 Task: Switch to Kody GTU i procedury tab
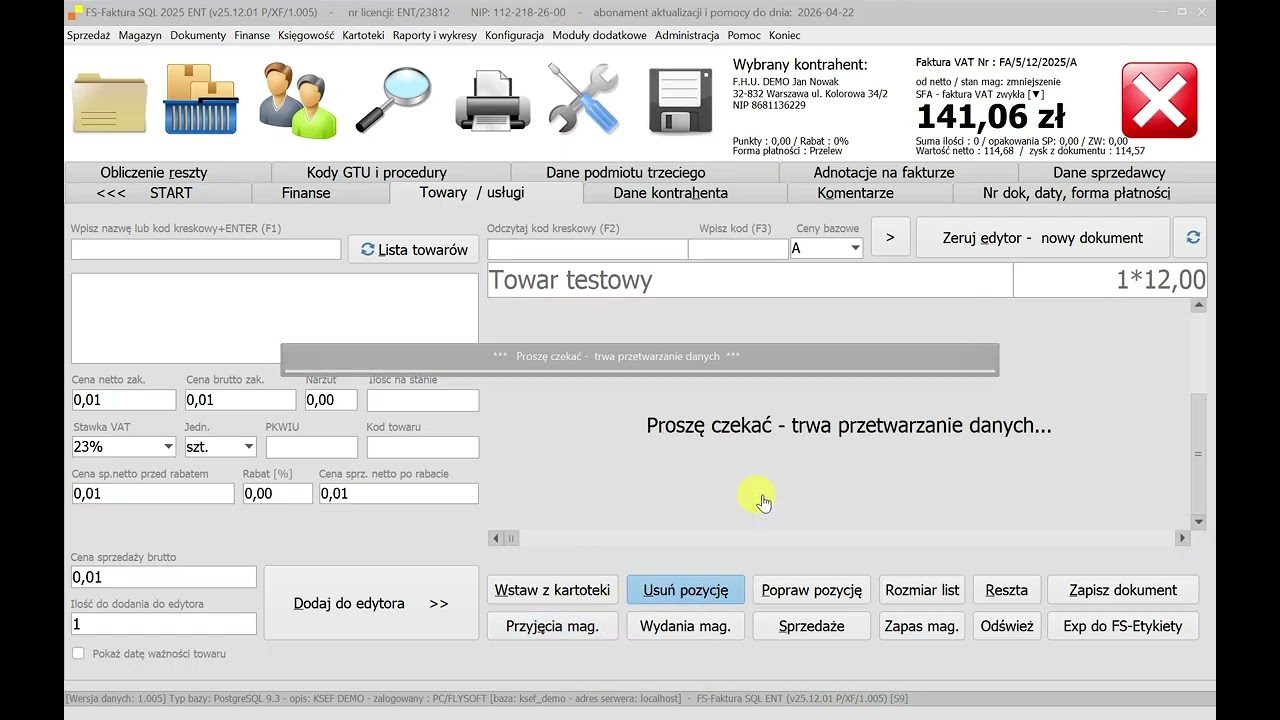point(377,172)
